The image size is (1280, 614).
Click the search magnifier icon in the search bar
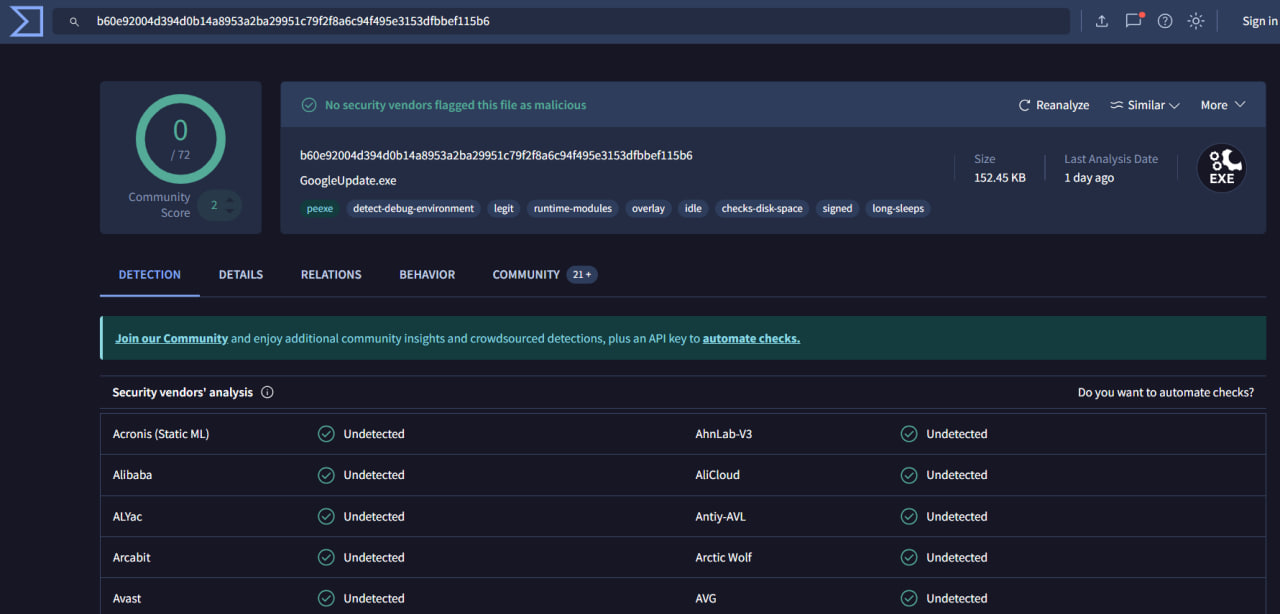tap(73, 20)
